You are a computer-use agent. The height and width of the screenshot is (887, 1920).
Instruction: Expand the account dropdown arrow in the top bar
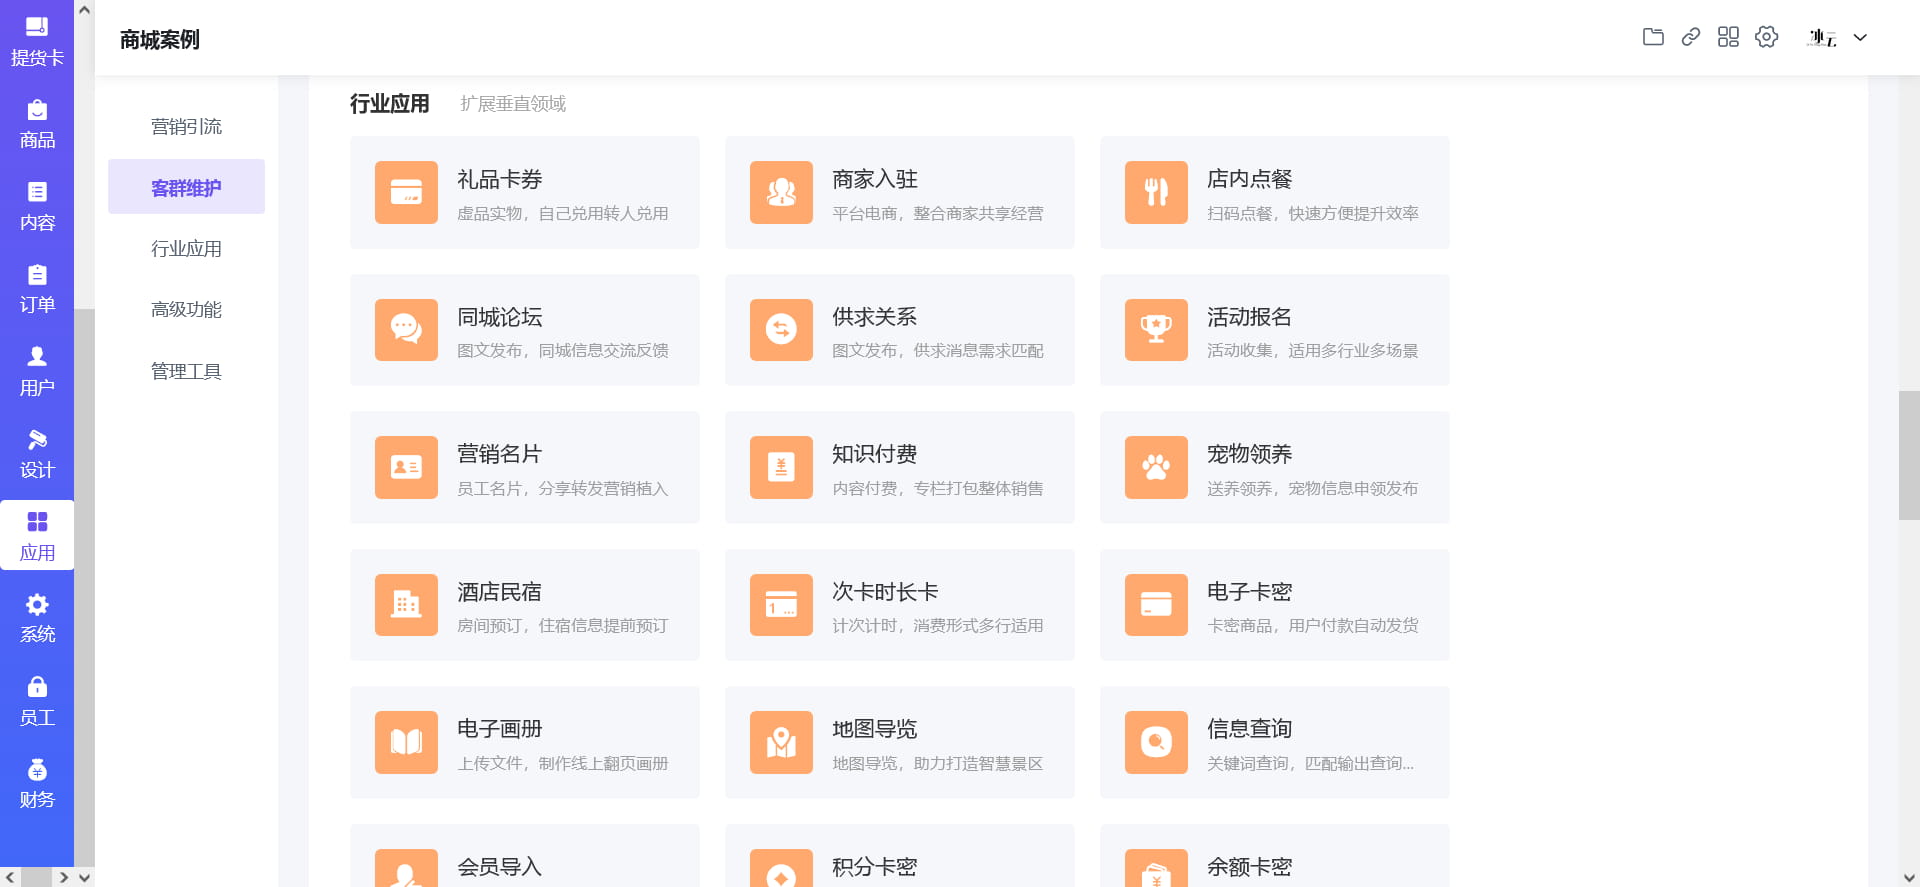pos(1860,38)
